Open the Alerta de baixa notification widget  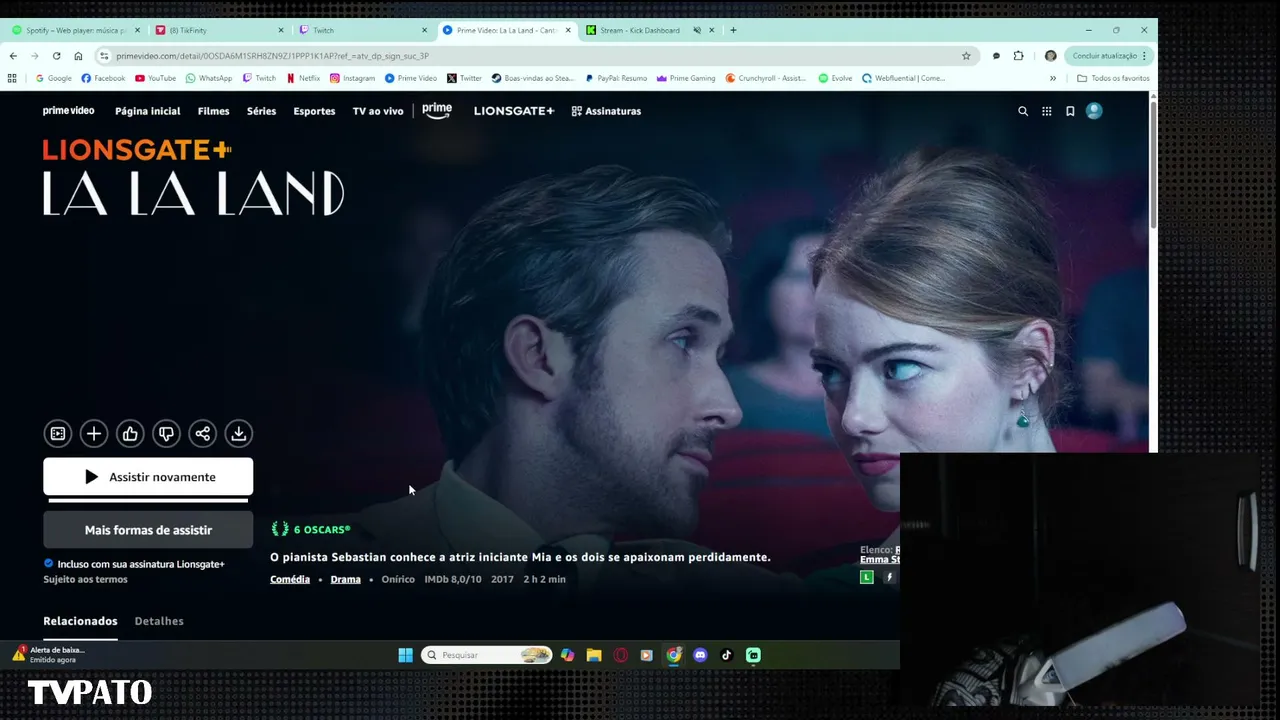48,654
